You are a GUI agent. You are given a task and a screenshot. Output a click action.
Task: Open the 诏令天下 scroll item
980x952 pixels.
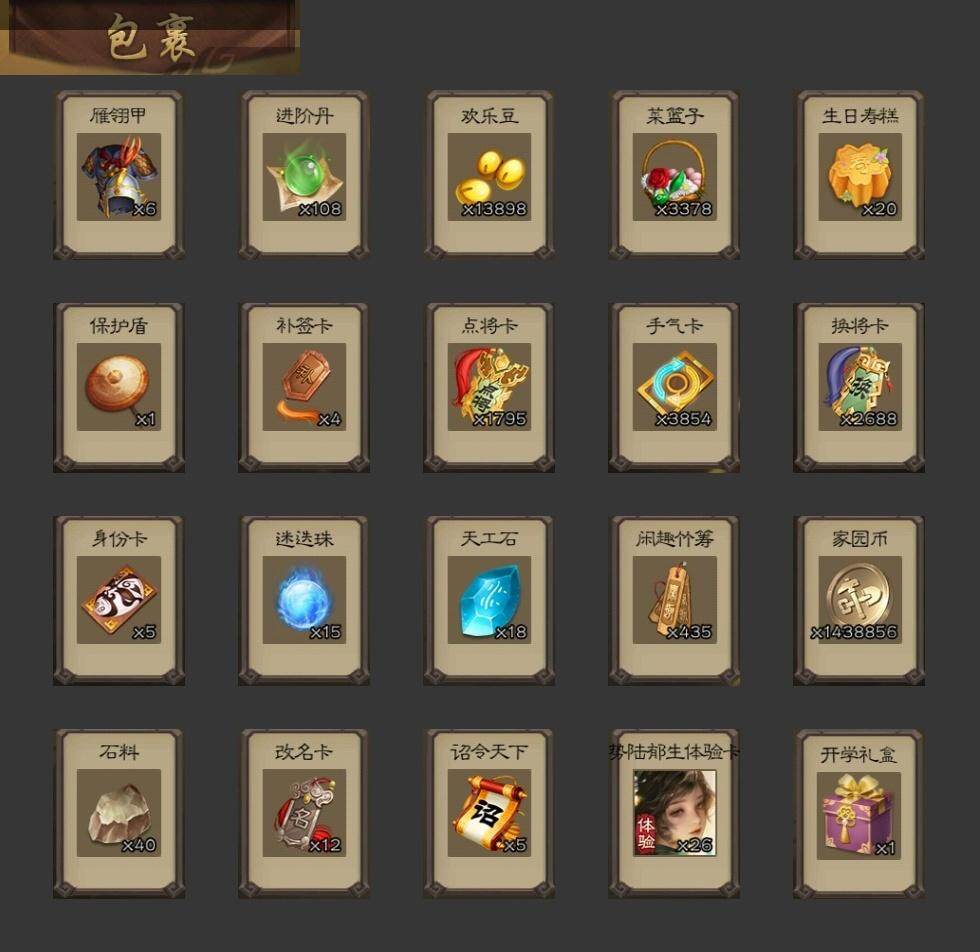489,813
